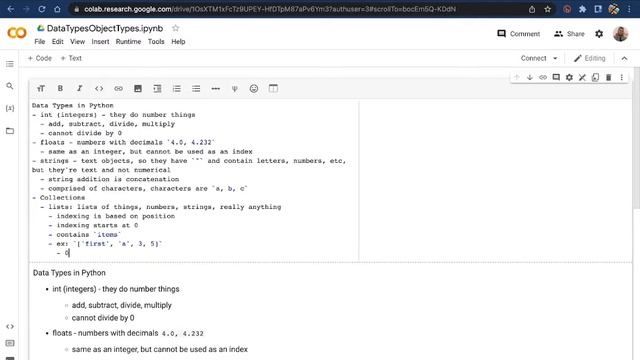Image resolution: width=640 pixels, height=360 pixels.
Task: Add a numbered list
Action: tap(177, 89)
